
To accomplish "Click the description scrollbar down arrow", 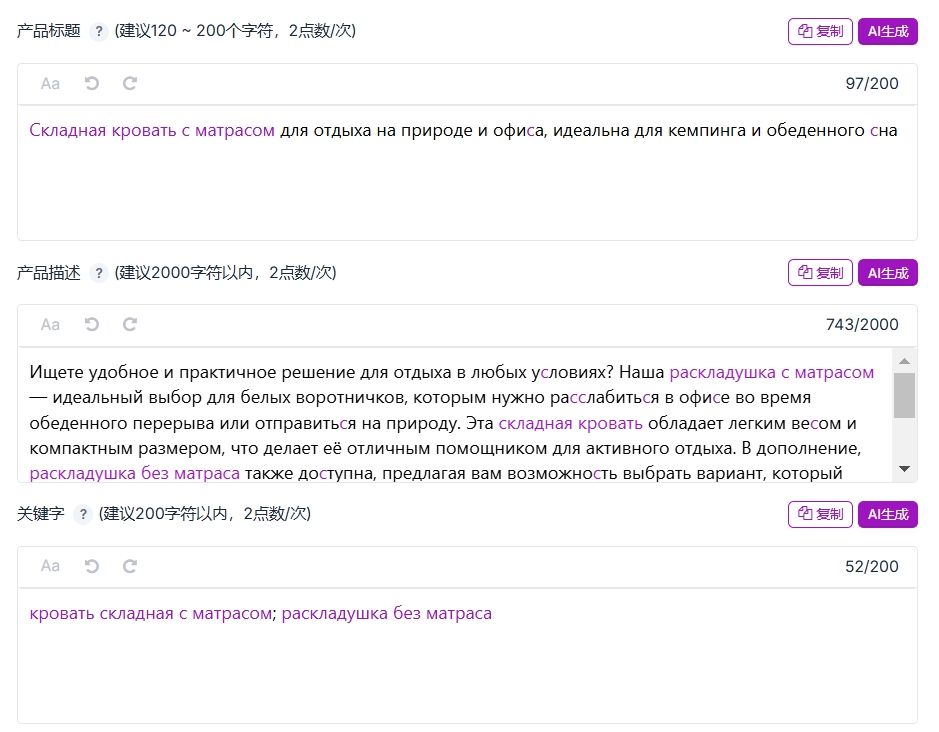I will (x=904, y=469).
